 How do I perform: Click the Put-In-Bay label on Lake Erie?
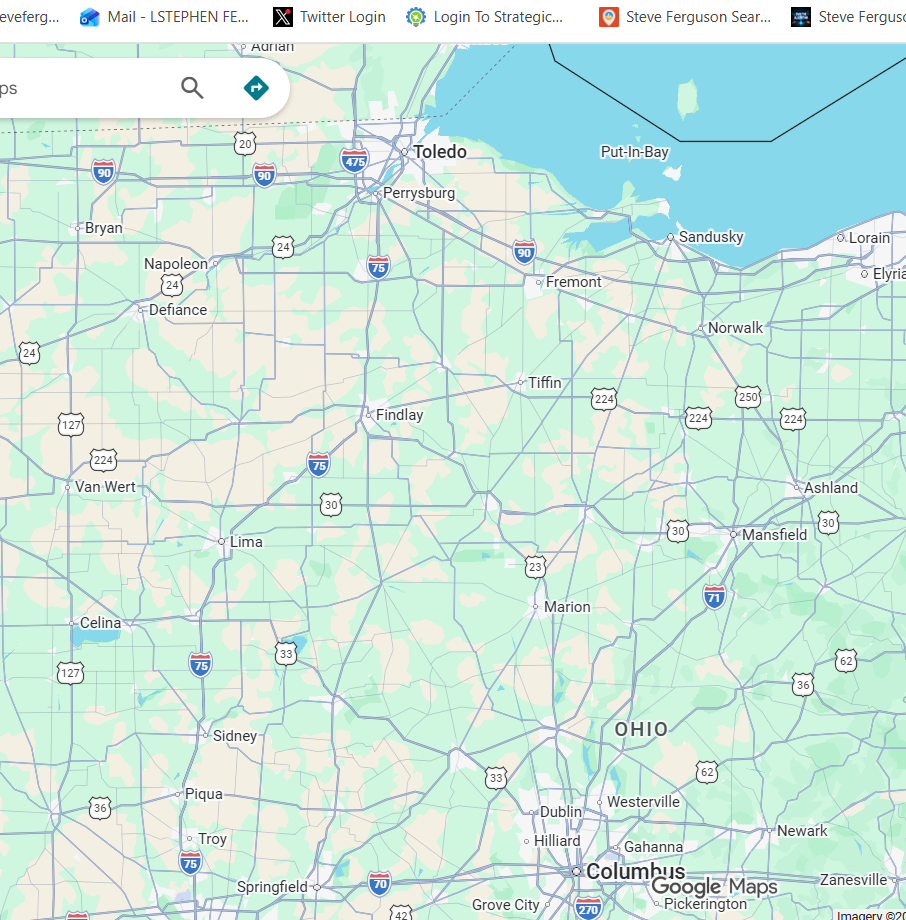pyautogui.click(x=634, y=152)
